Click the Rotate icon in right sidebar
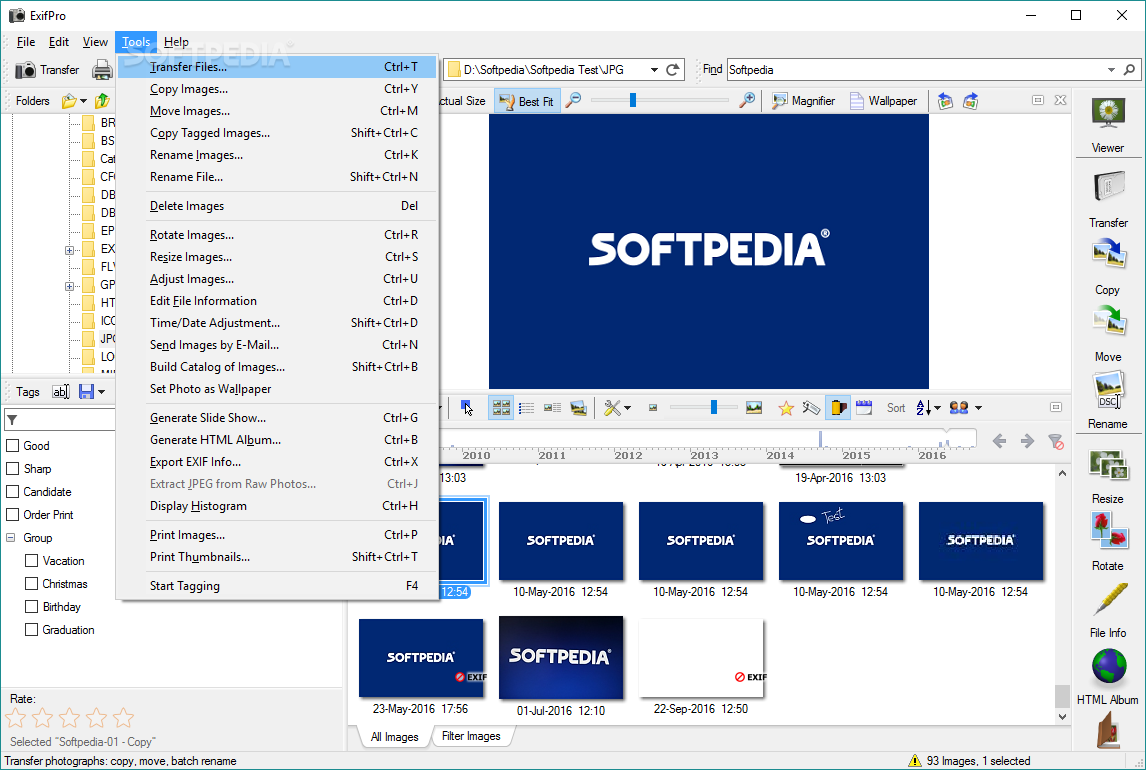 click(x=1108, y=530)
